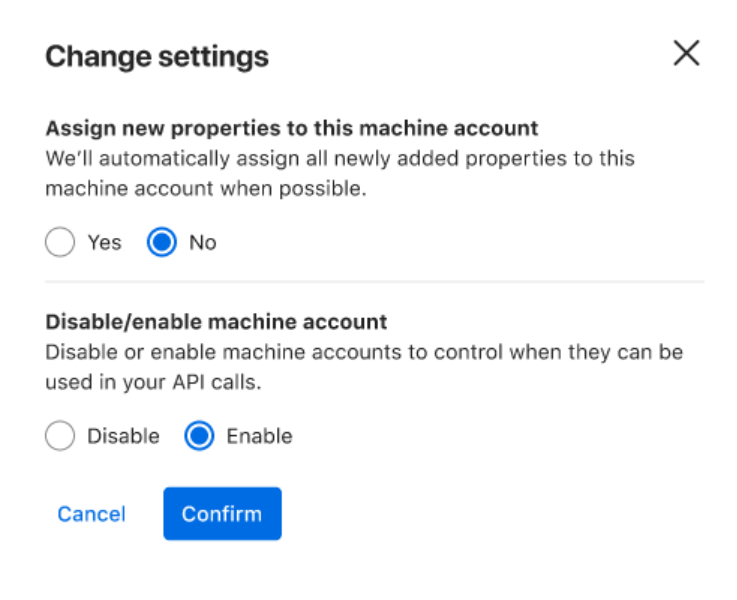737x600 pixels.
Task: Click the "Assign new properties" section heading
Action: [x=292, y=128]
